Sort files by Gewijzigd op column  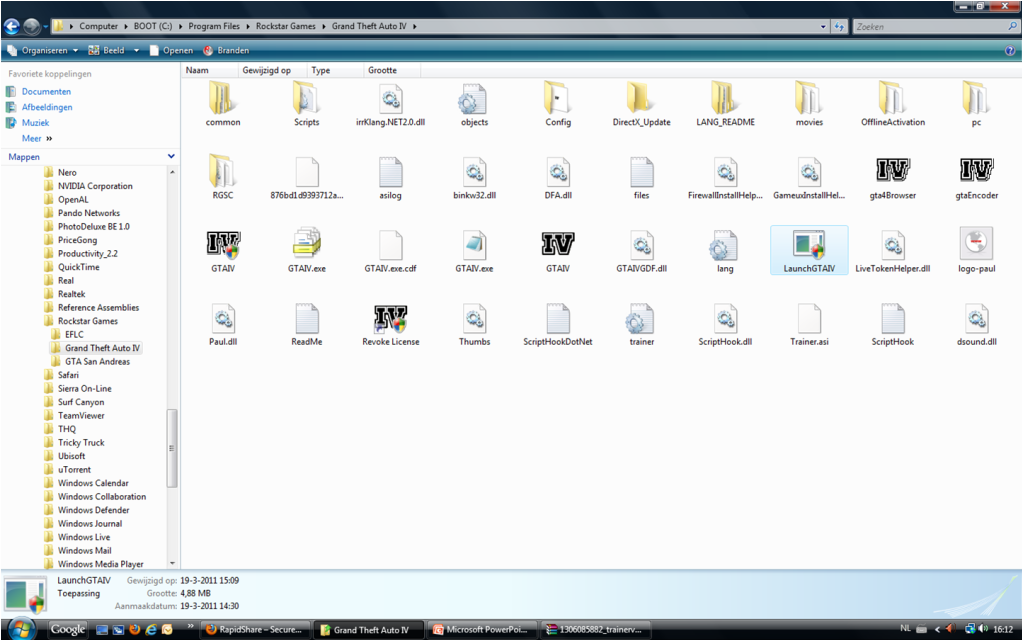(x=271, y=70)
